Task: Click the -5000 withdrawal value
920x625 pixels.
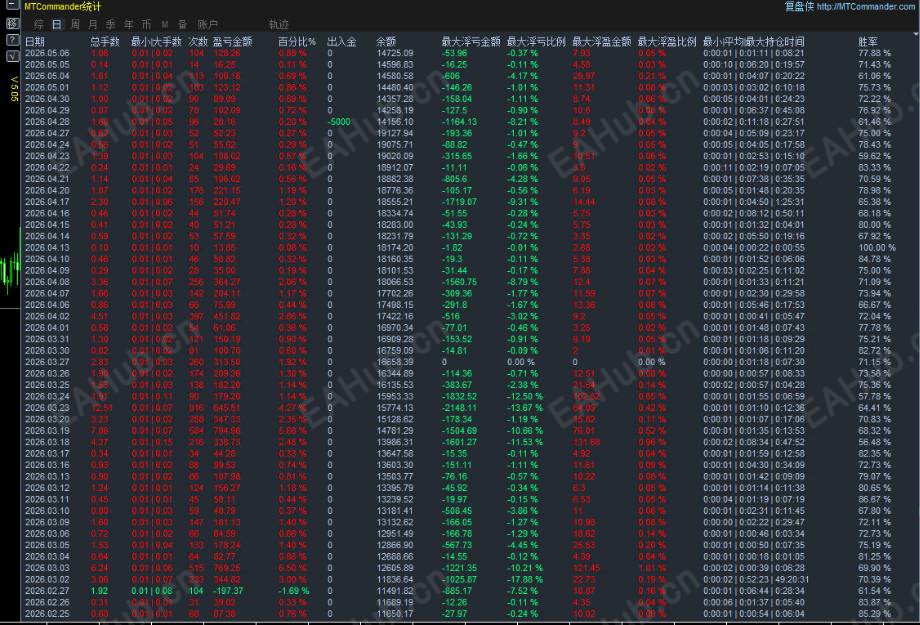Action: (x=339, y=121)
